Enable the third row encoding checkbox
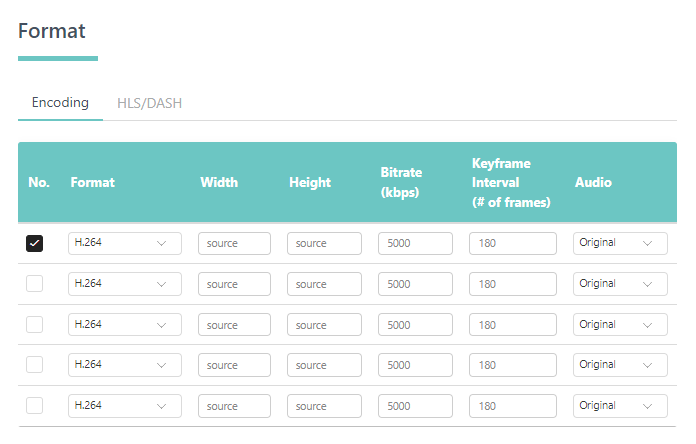This screenshot has height=444, width=696. (x=34, y=325)
